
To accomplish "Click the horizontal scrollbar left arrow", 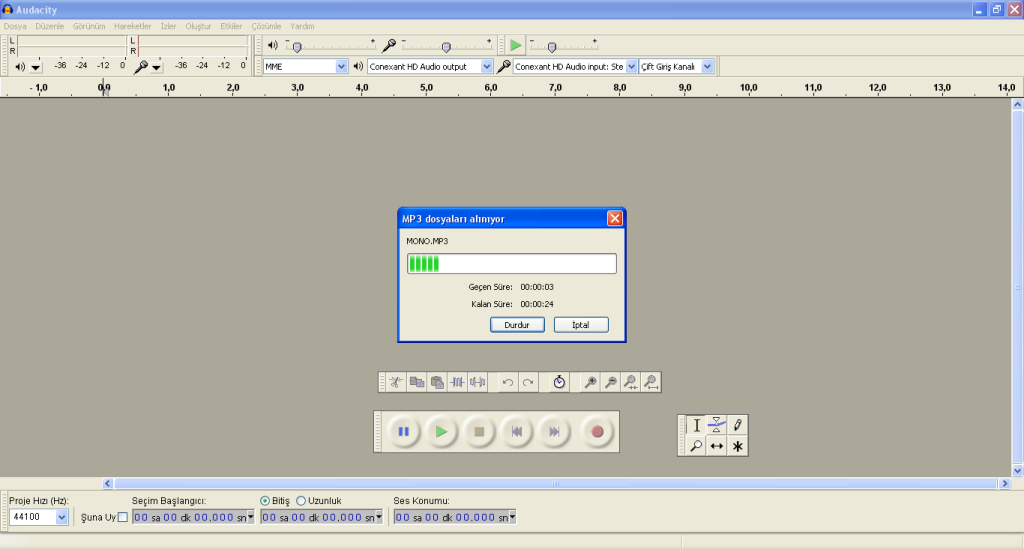I will (x=108, y=484).
